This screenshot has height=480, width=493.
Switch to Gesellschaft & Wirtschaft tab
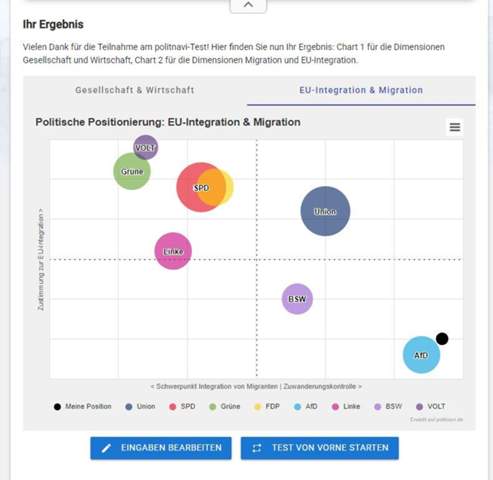[x=135, y=90]
